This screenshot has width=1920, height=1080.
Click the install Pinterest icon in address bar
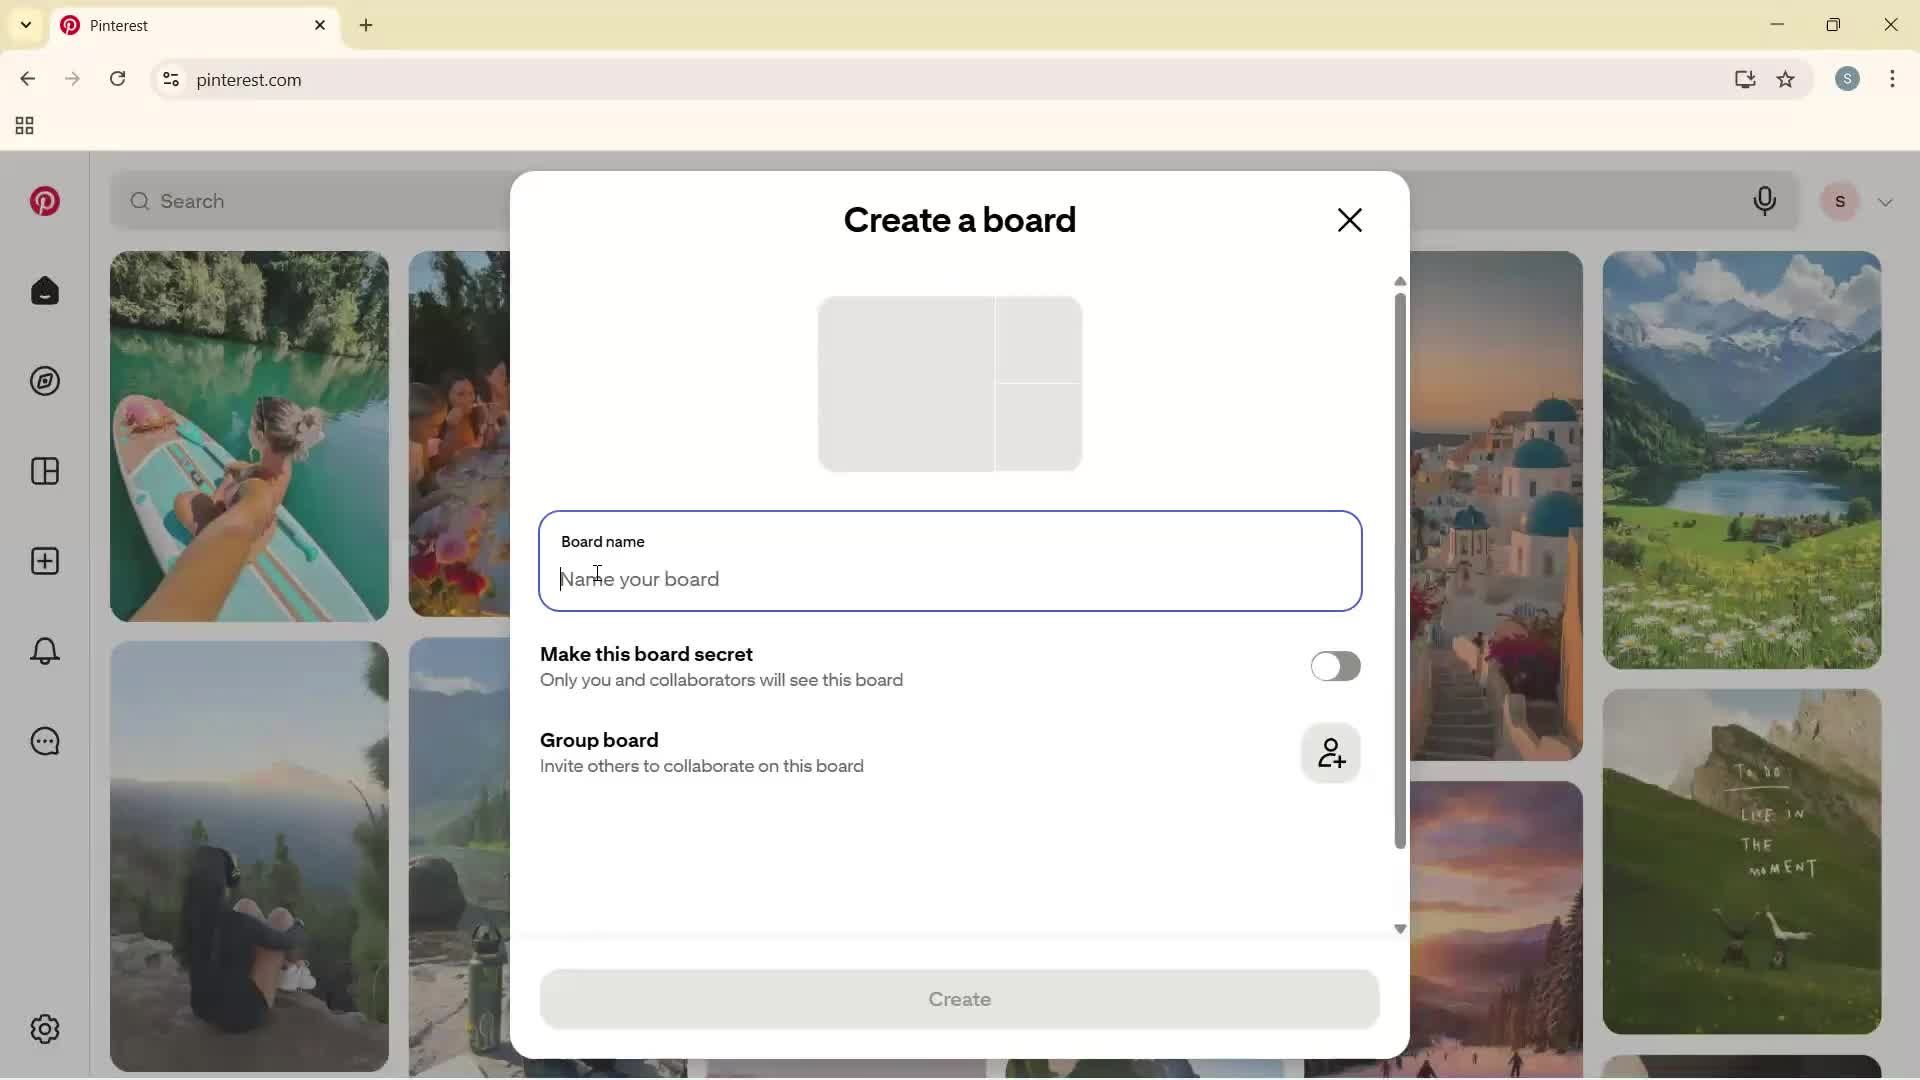click(x=1745, y=79)
